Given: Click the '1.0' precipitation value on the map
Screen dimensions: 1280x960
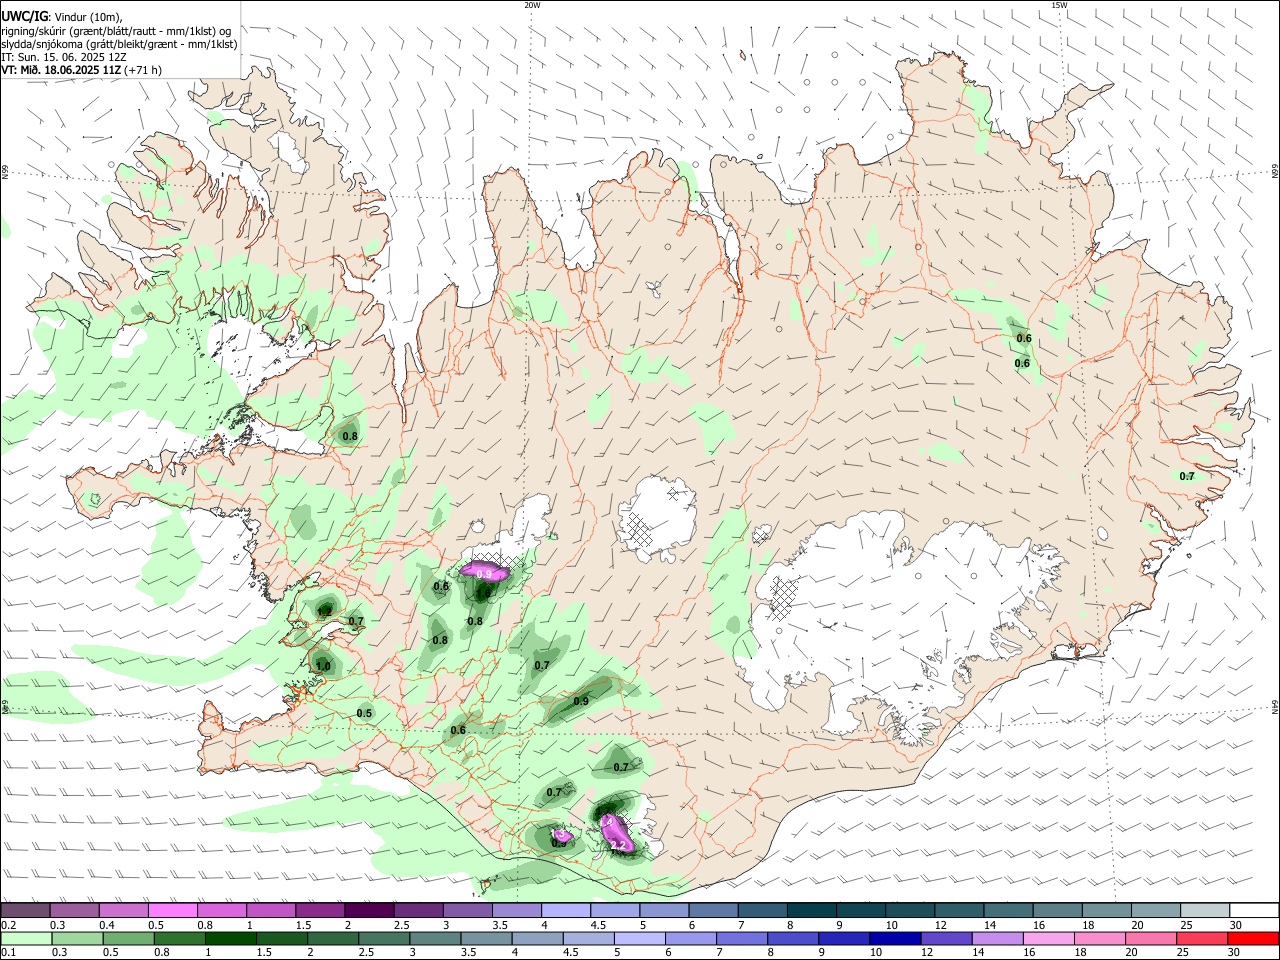Looking at the screenshot, I should click(x=323, y=666).
